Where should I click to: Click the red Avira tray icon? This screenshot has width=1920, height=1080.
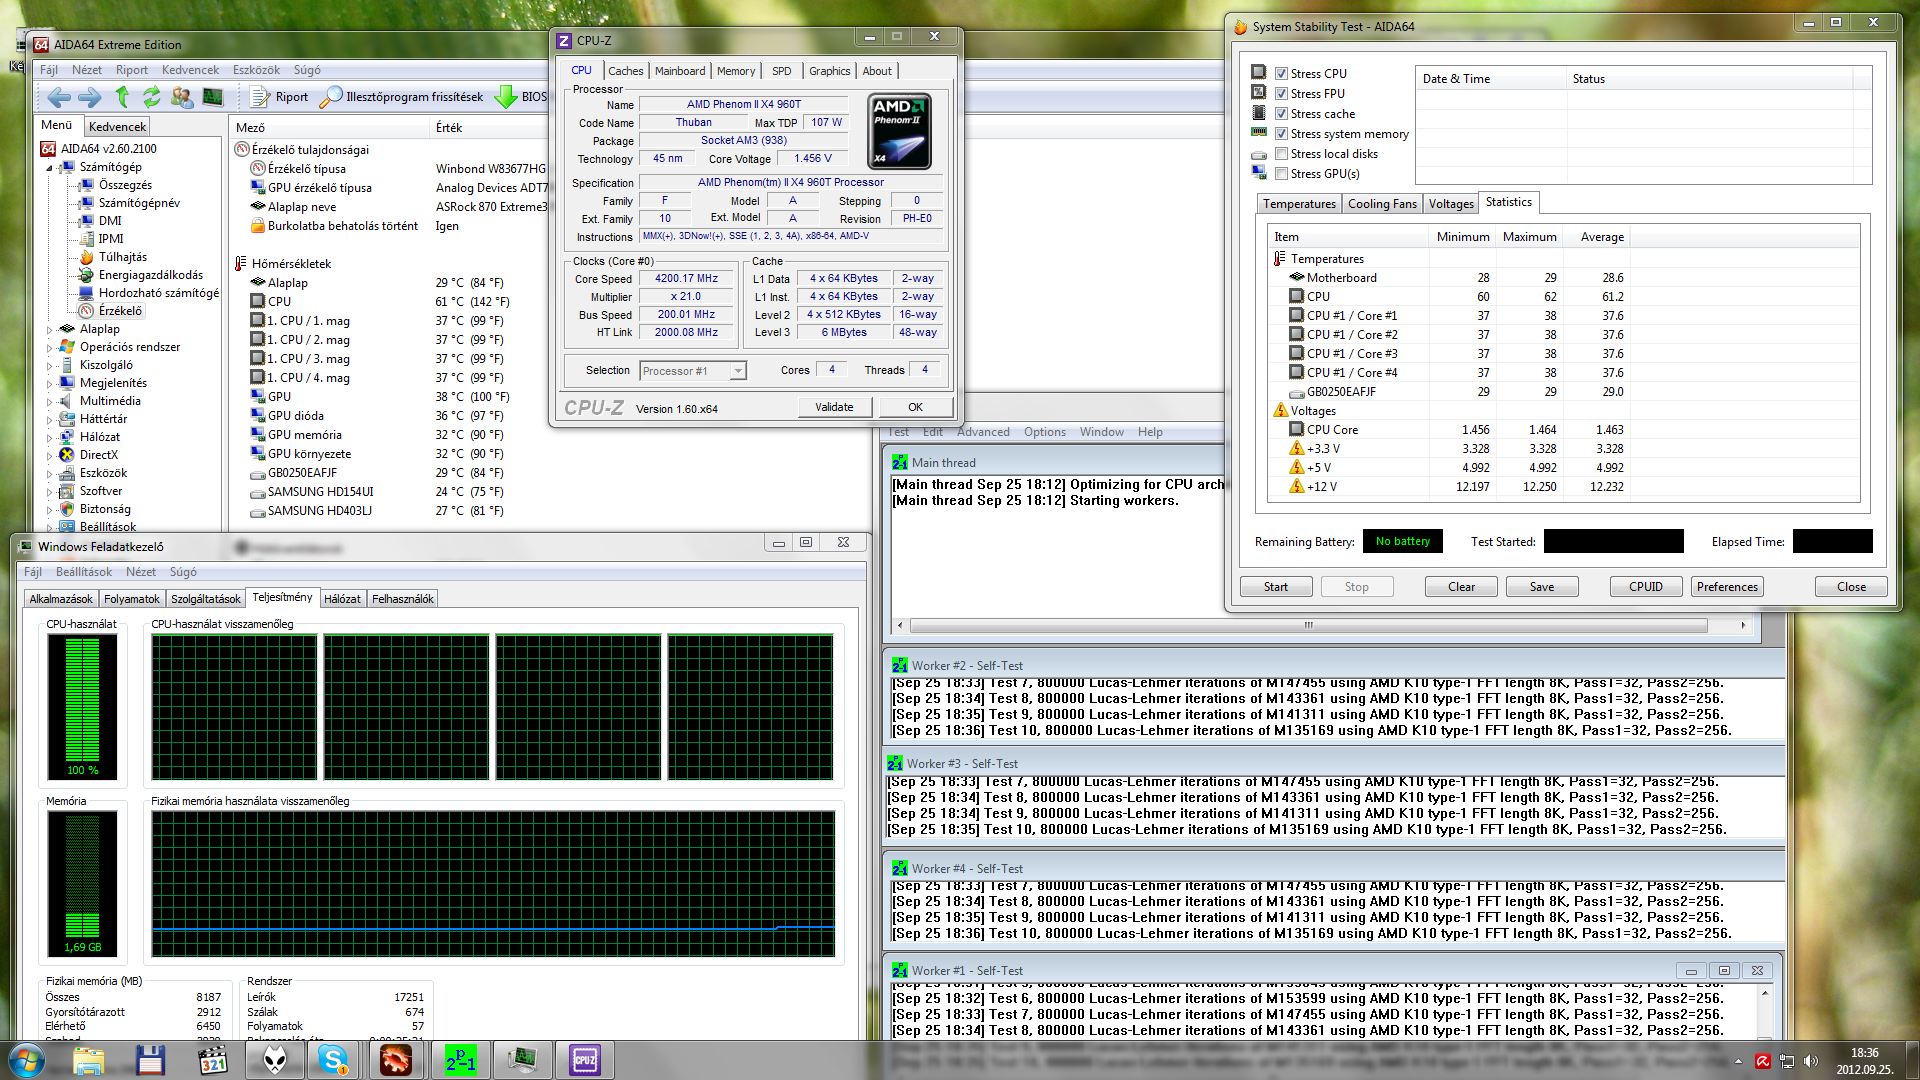[x=1763, y=1061]
